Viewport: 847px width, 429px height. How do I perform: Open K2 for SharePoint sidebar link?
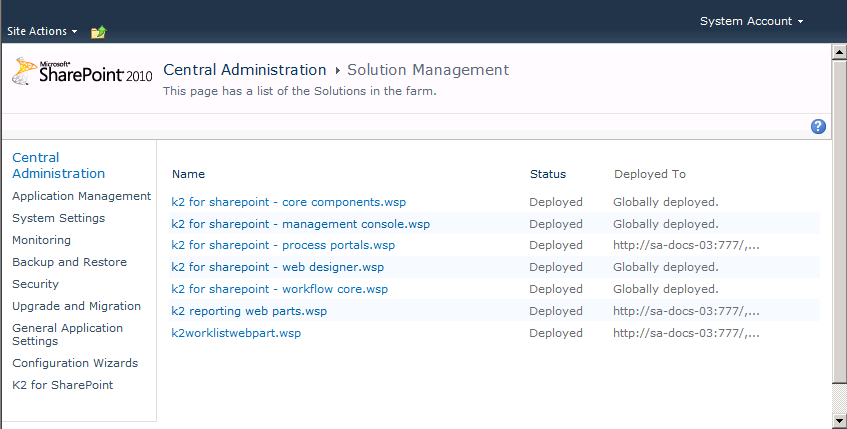pos(63,385)
